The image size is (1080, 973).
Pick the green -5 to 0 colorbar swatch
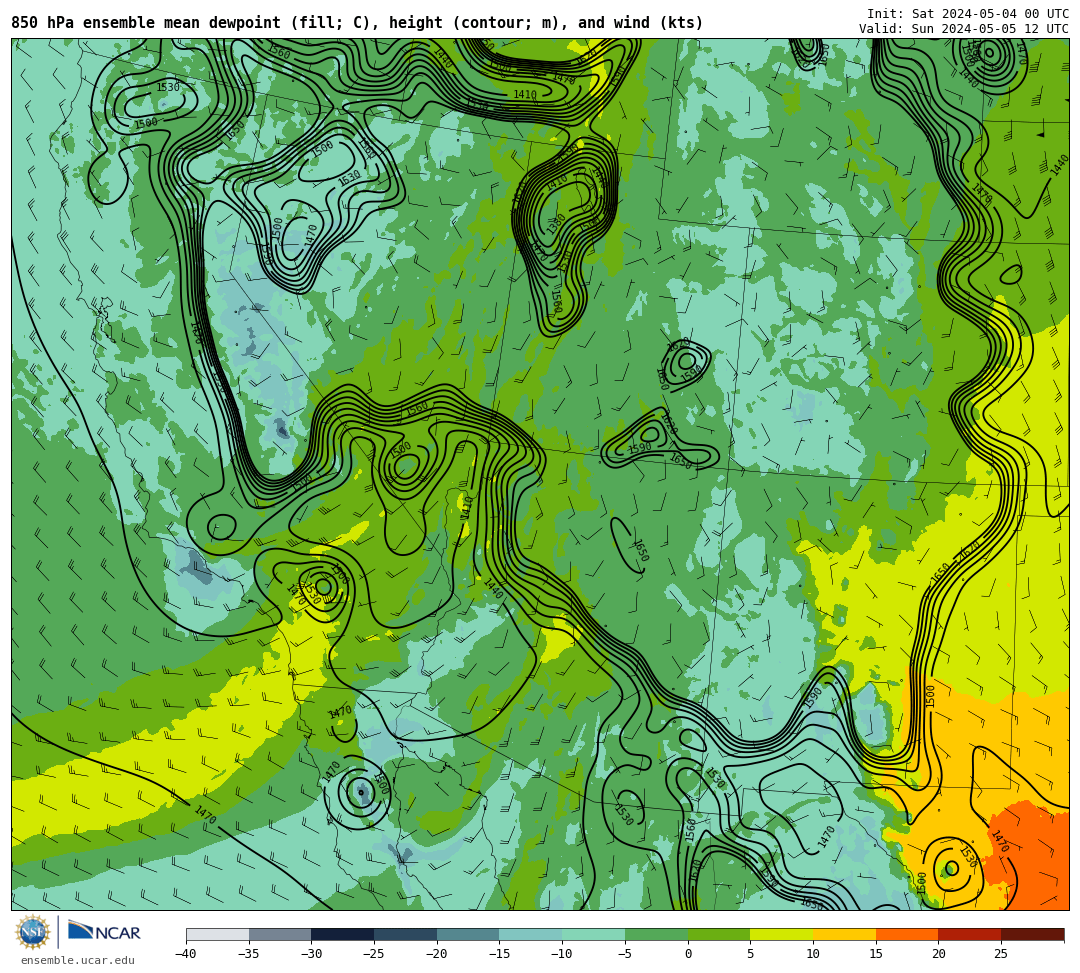[656, 934]
